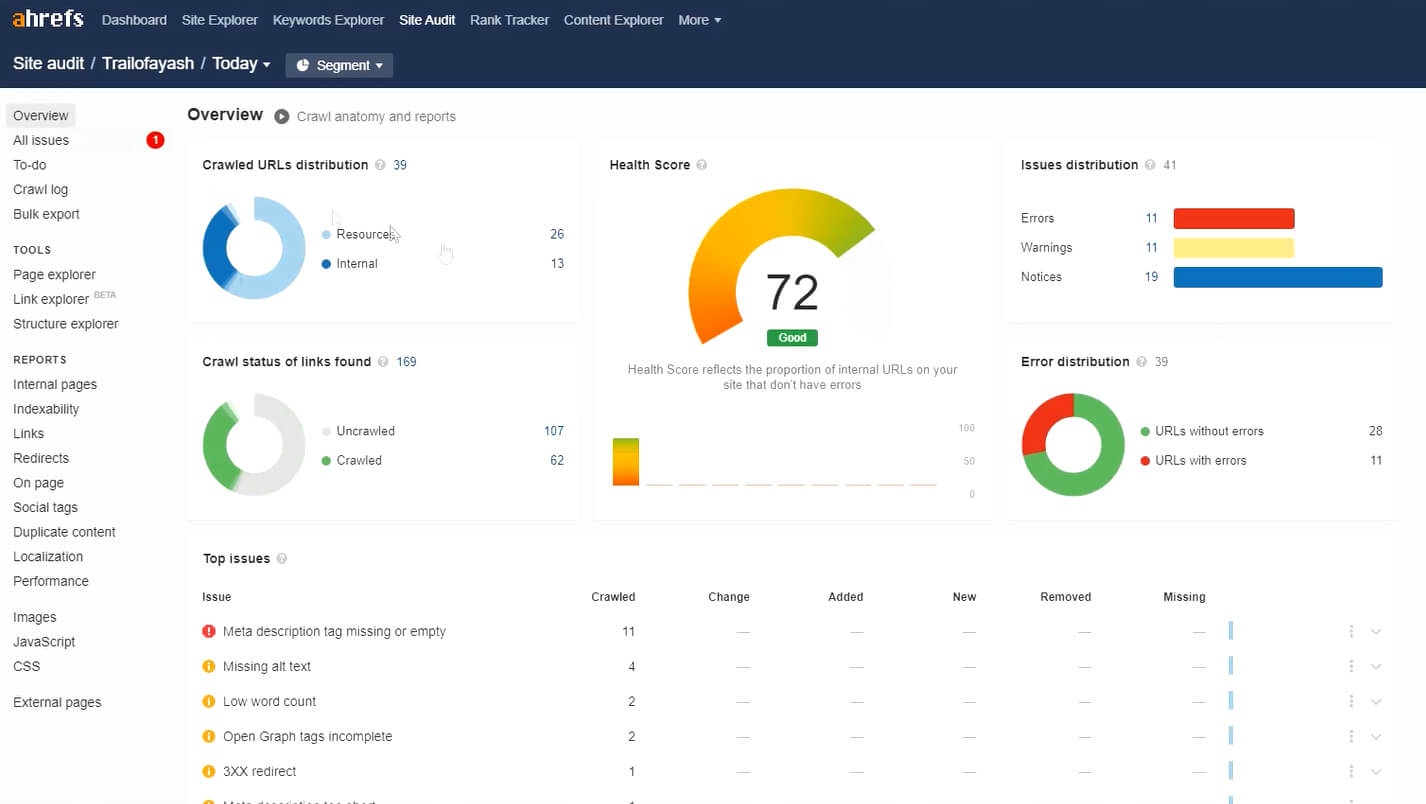This screenshot has height=804, width=1426.
Task: Click the red Errors bar in Issues distribution
Action: [1233, 219]
